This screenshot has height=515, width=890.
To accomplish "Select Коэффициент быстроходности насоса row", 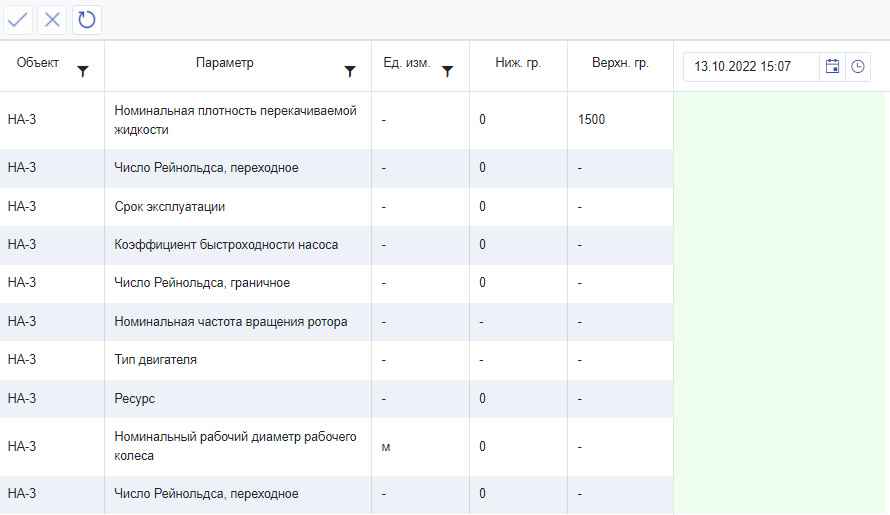I will 226,245.
